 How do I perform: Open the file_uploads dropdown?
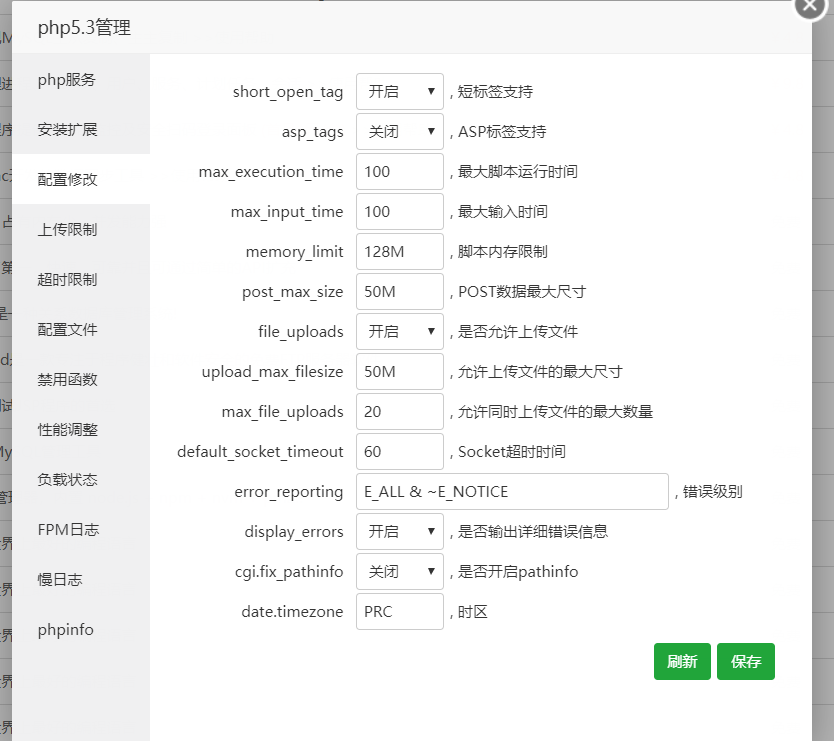[399, 332]
